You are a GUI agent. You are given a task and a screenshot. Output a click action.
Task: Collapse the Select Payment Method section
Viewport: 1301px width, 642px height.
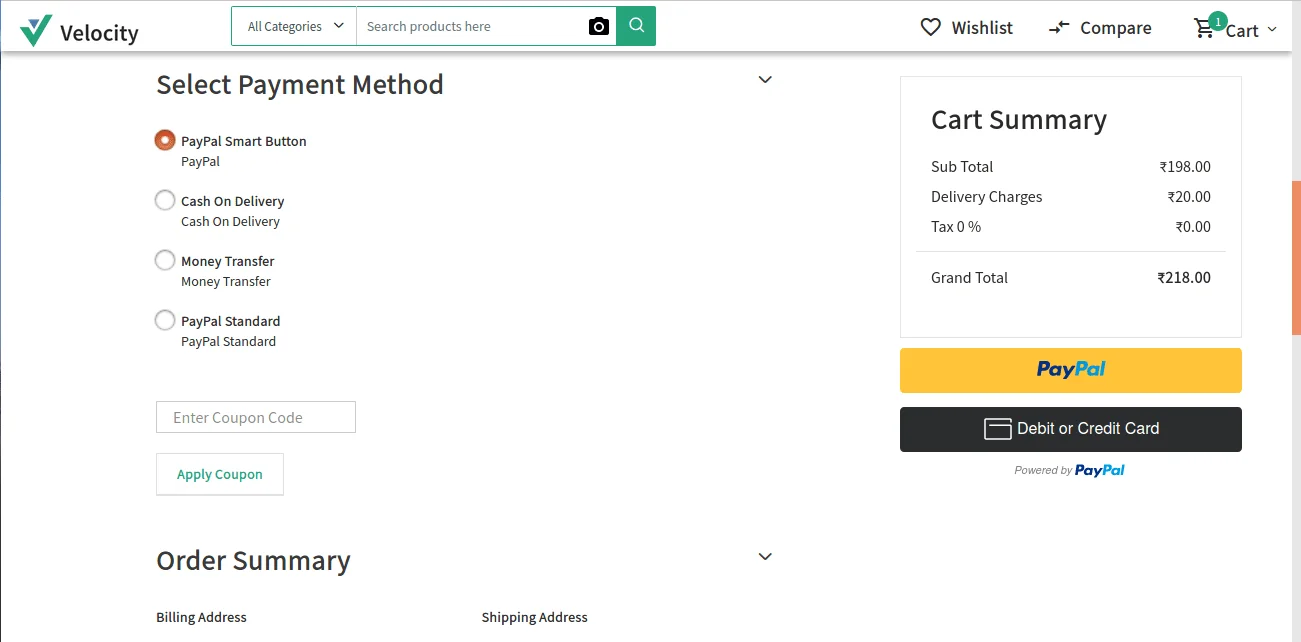pos(765,80)
